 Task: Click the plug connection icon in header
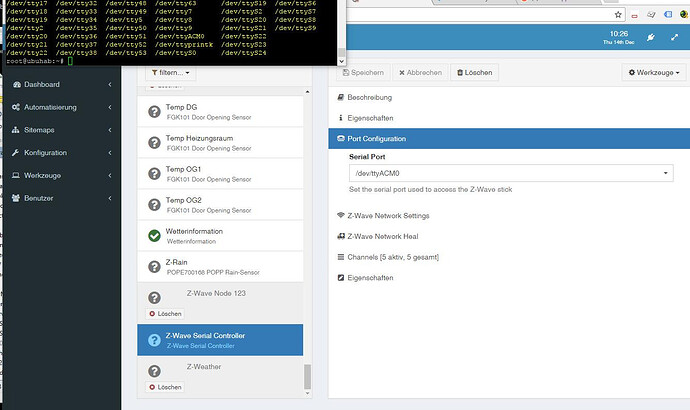coord(651,37)
